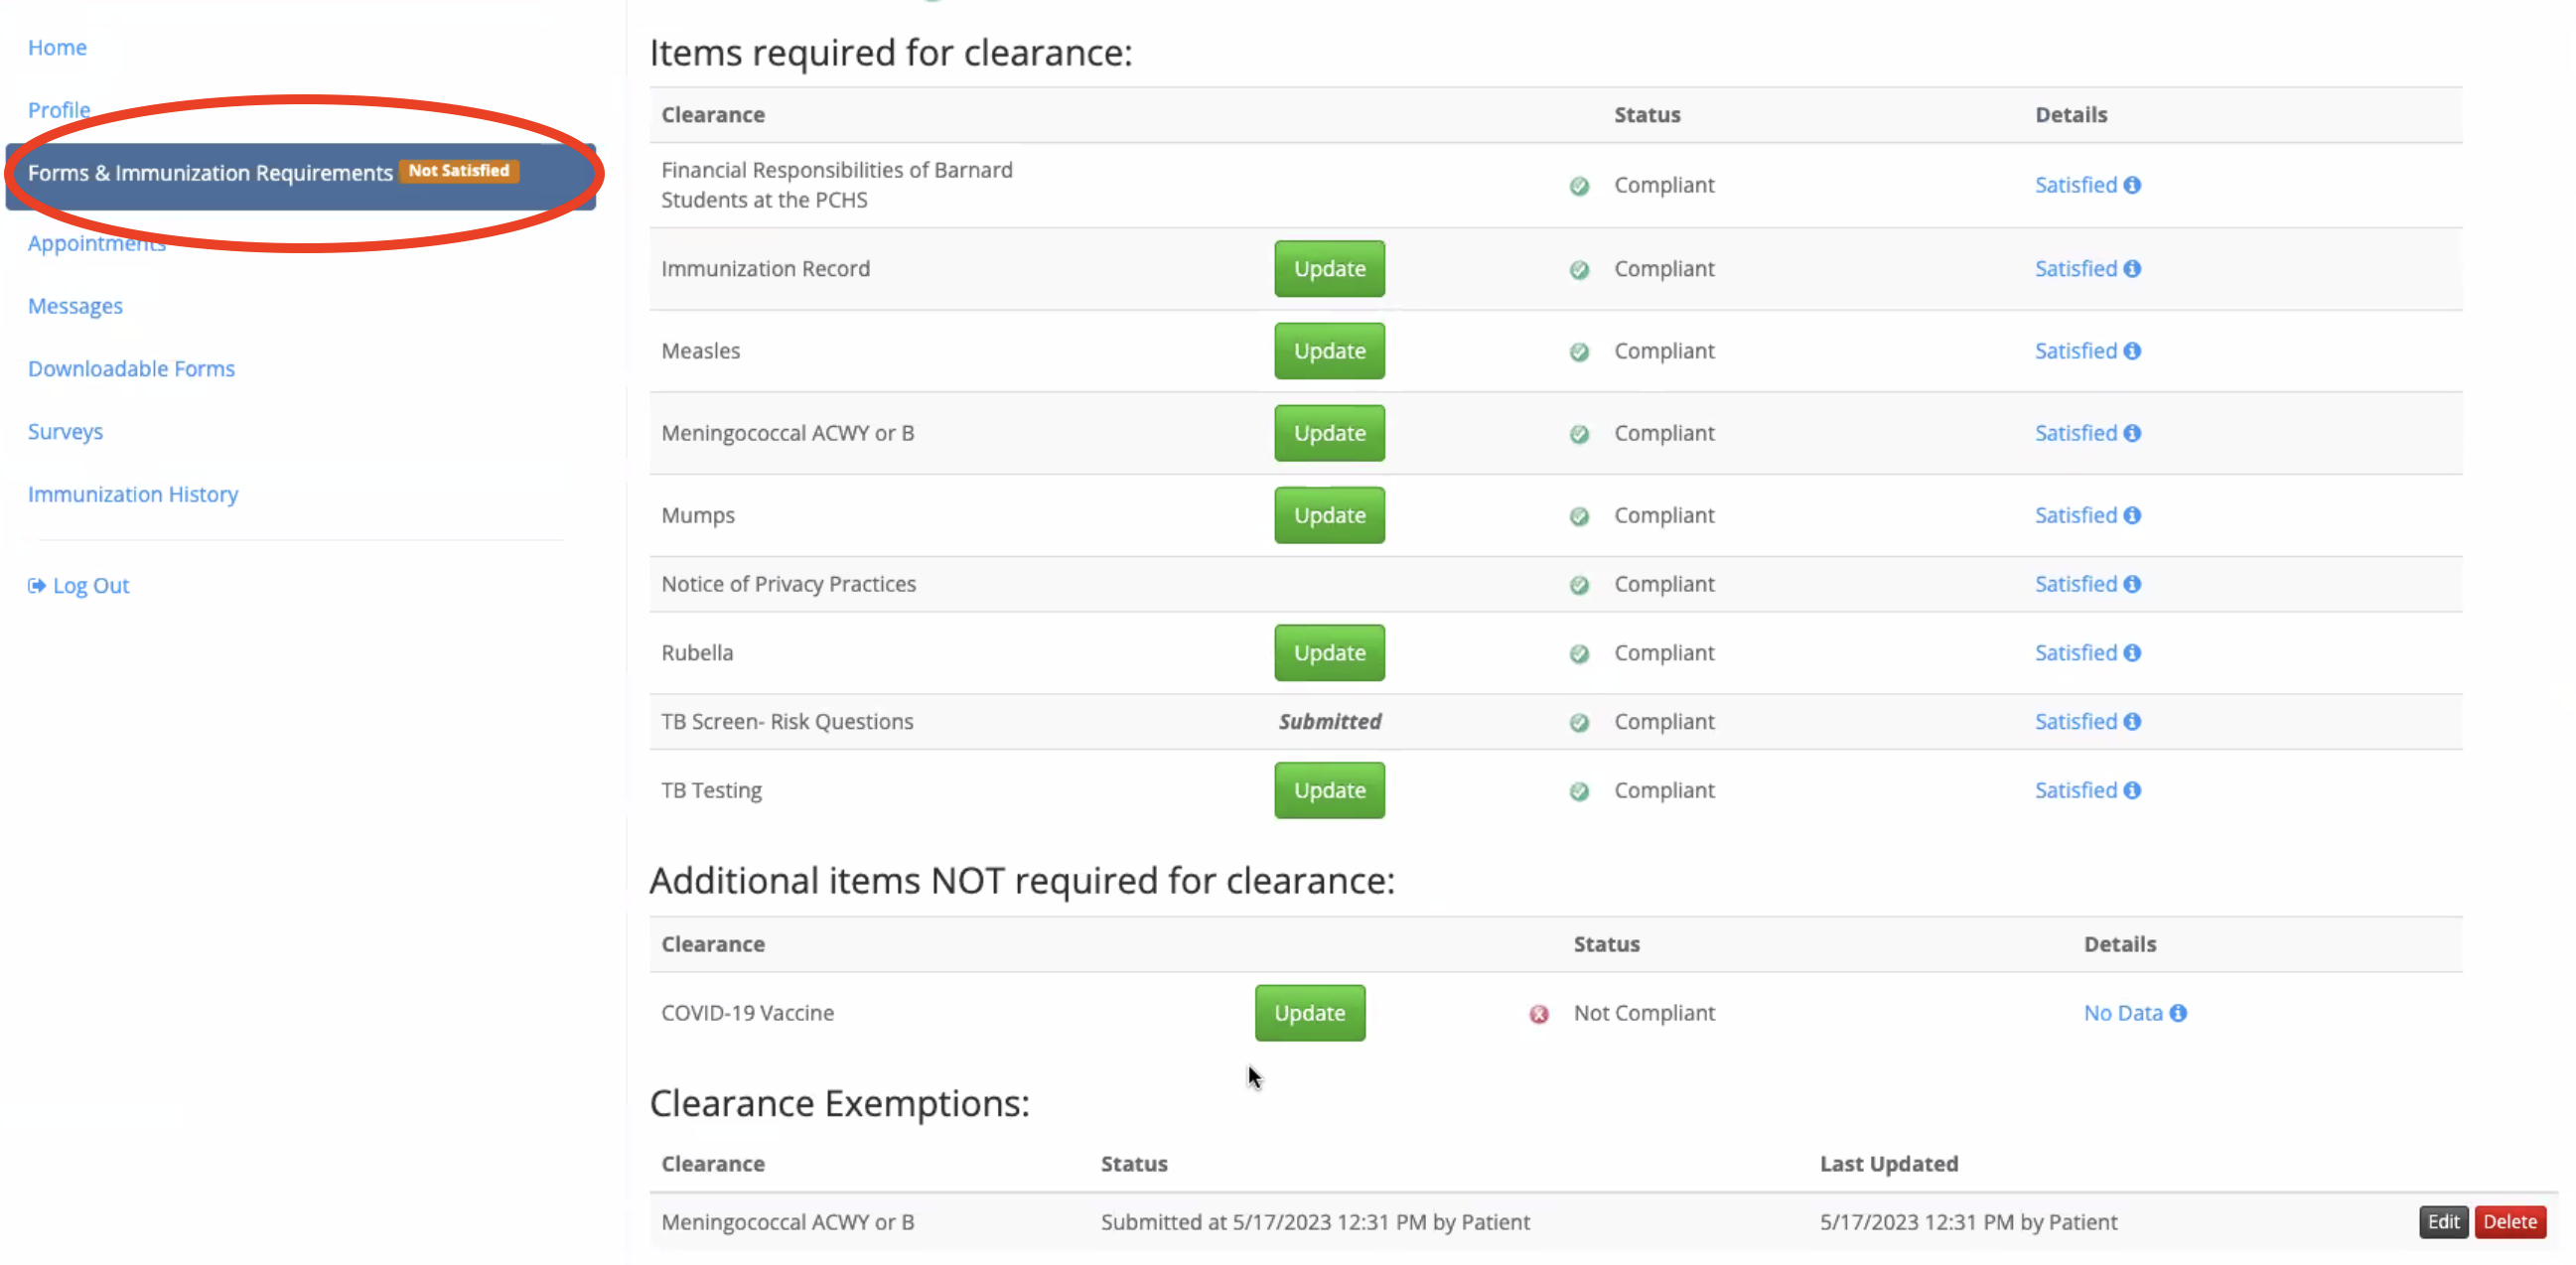Click info icon next to COVID-19 No Data

click(2178, 1013)
